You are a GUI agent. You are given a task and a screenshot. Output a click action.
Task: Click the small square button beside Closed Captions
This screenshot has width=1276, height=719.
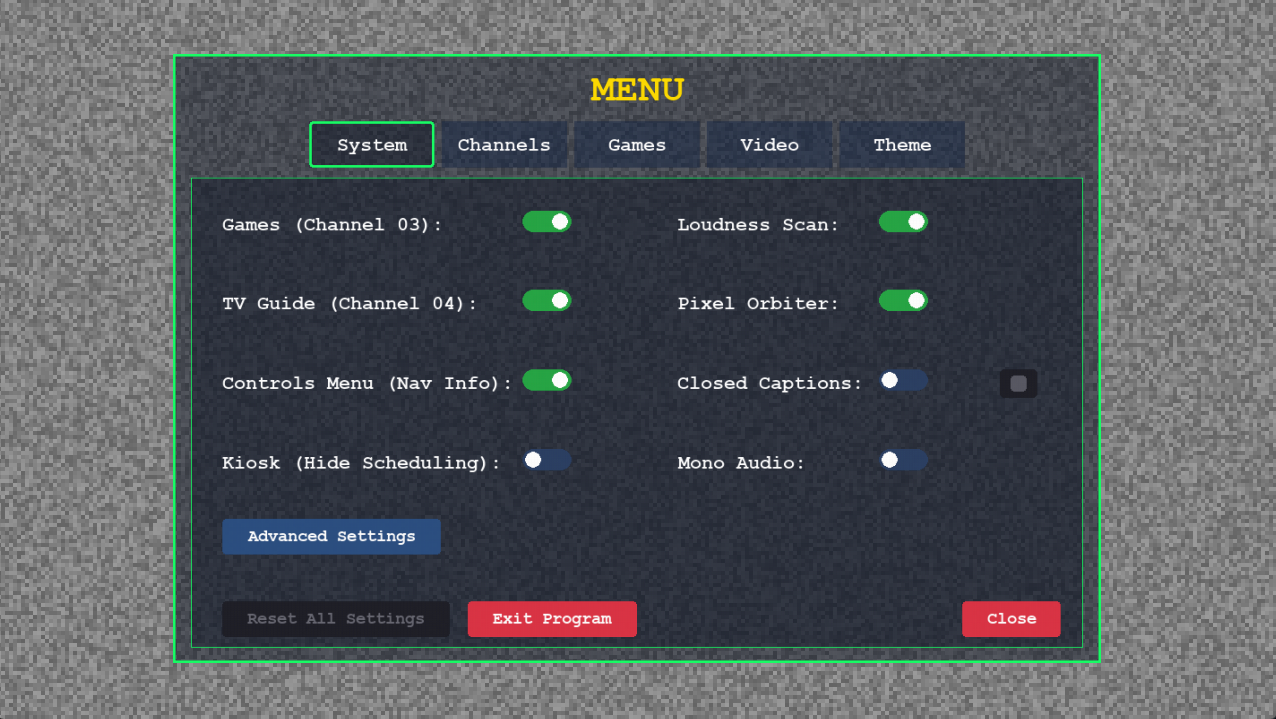[1018, 384]
